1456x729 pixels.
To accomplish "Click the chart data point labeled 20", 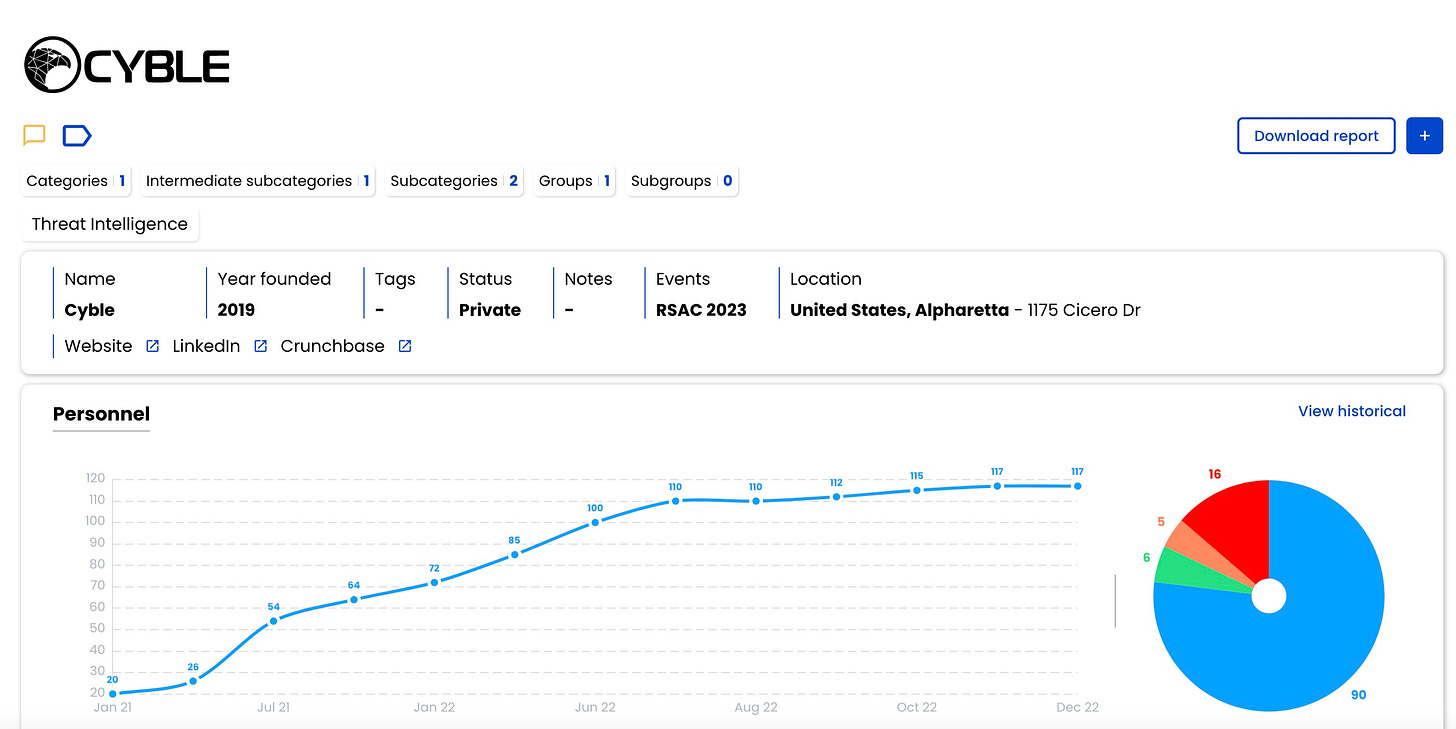I will coord(112,693).
